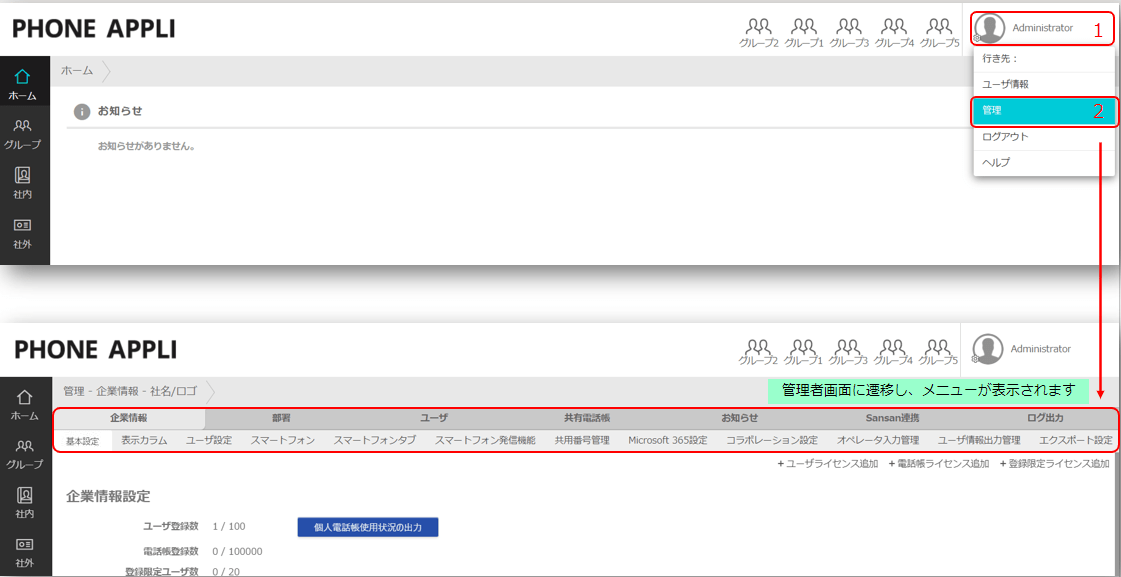Open the Microsoft 365設定 sub-tab
The height and width of the screenshot is (577, 1121).
(x=668, y=440)
